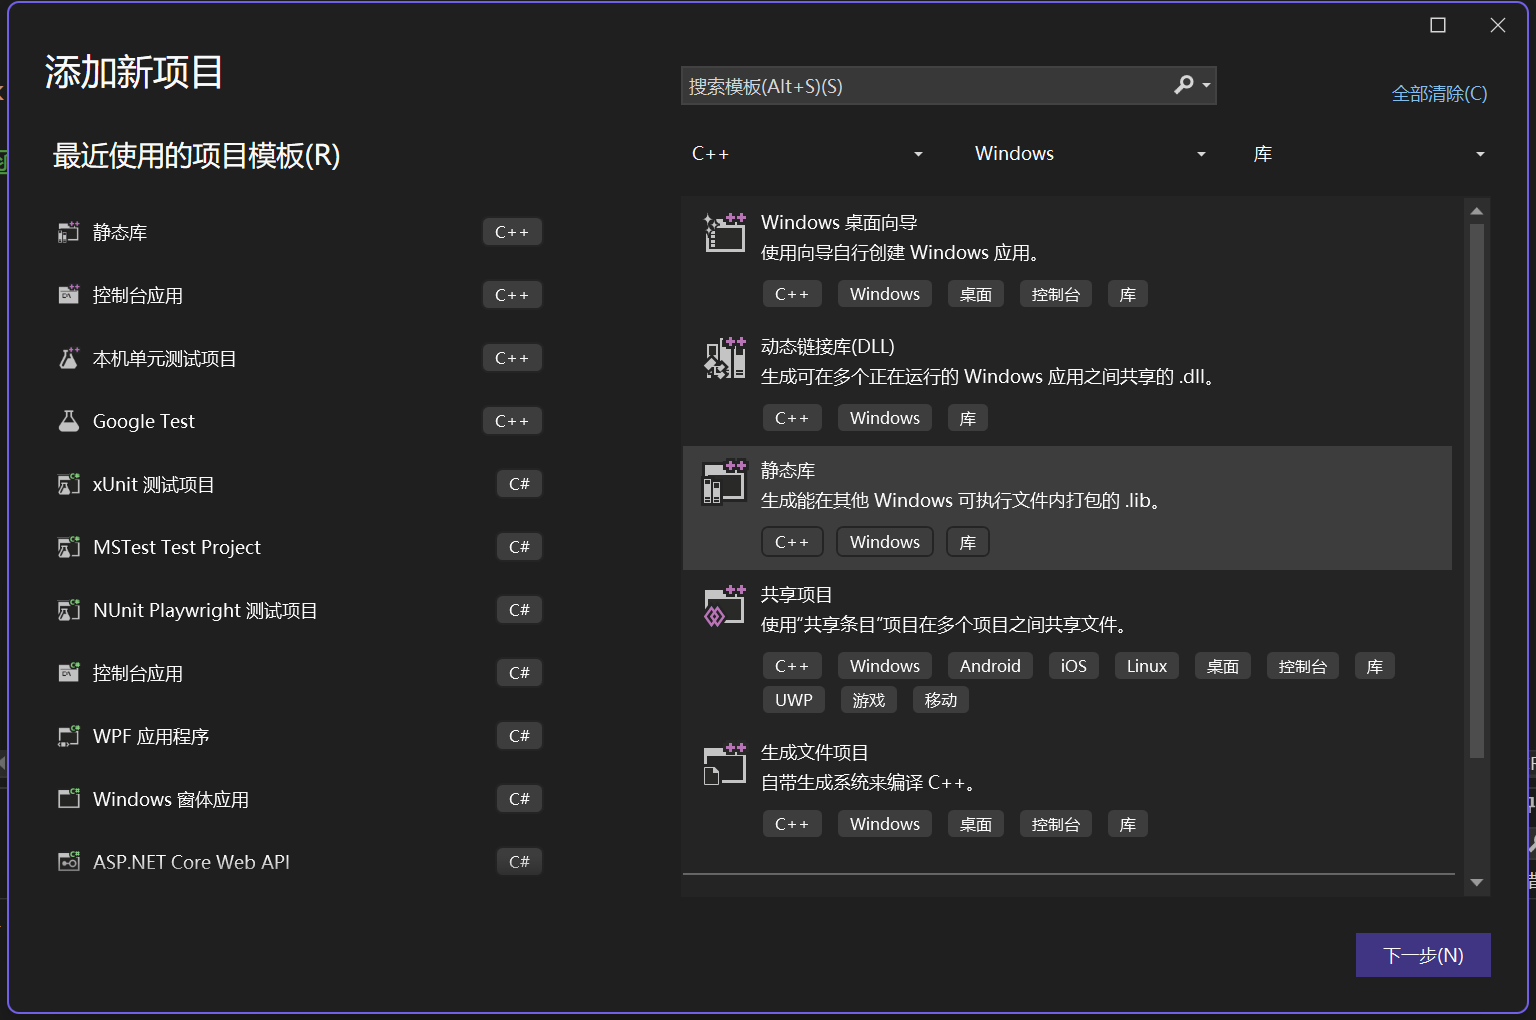Click the Android tag under 共享项目
The width and height of the screenshot is (1536, 1020).
pyautogui.click(x=990, y=666)
